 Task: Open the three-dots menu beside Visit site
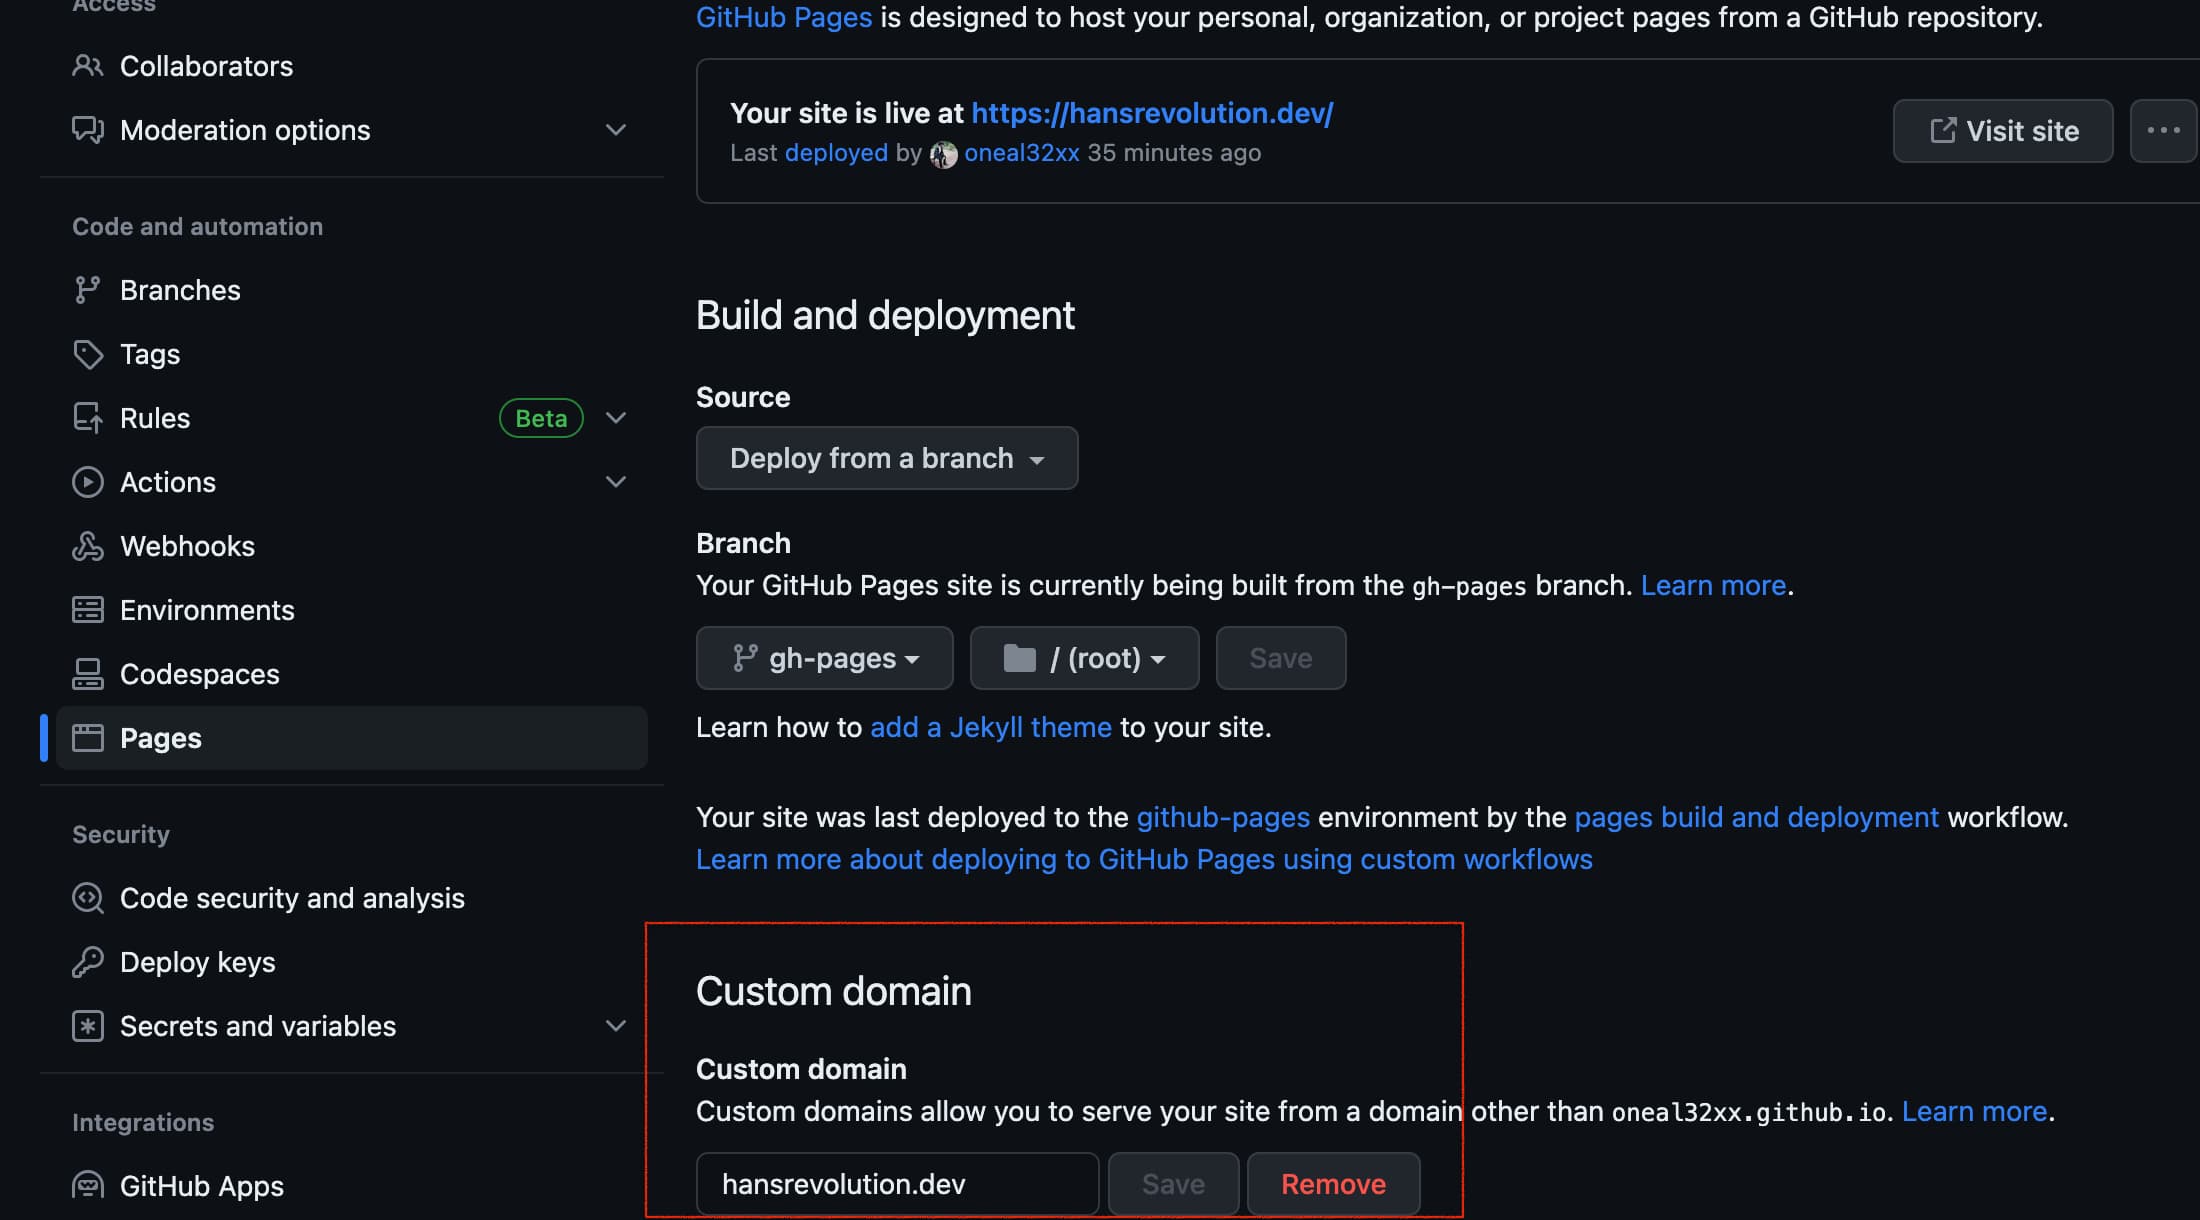[2163, 130]
